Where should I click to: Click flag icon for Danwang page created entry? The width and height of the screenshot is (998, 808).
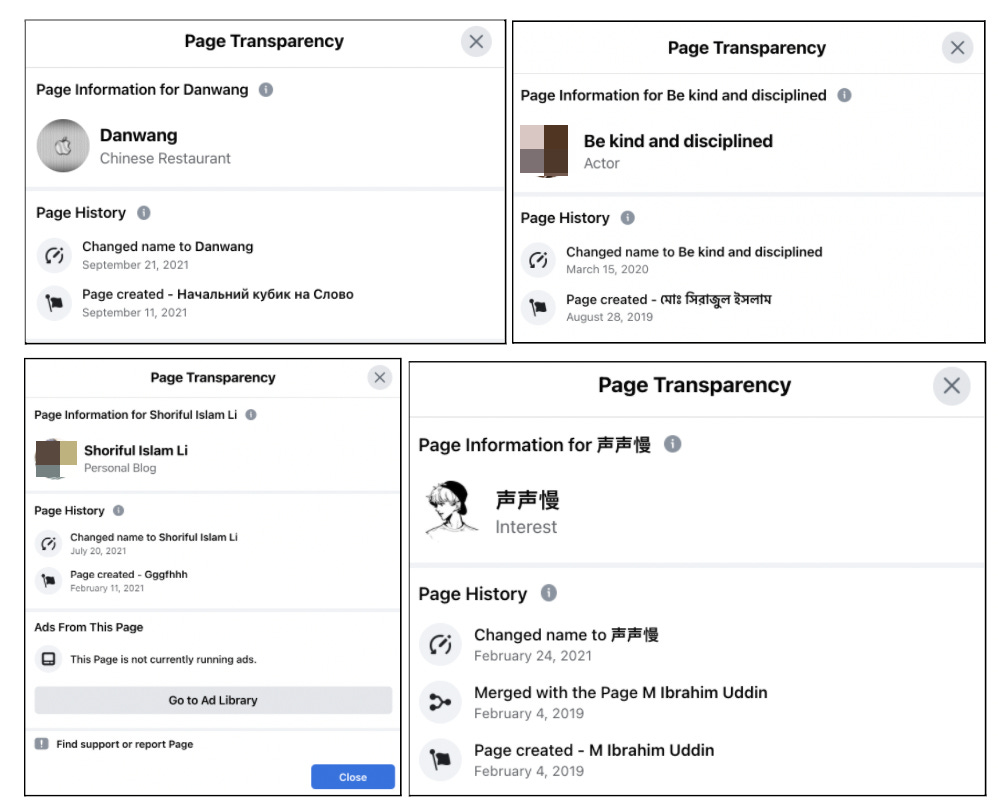(54, 303)
